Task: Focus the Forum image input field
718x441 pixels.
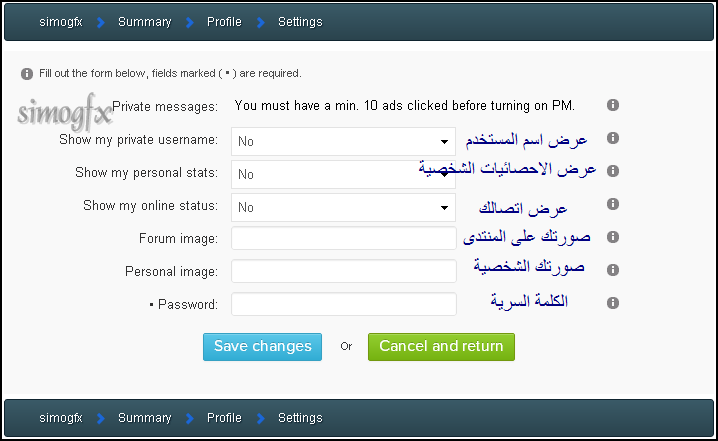Action: point(344,238)
